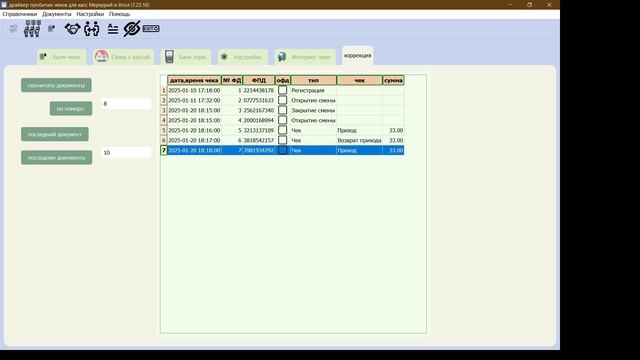Click the 'последний документ' button
The width and height of the screenshot is (640, 360).
[55, 134]
